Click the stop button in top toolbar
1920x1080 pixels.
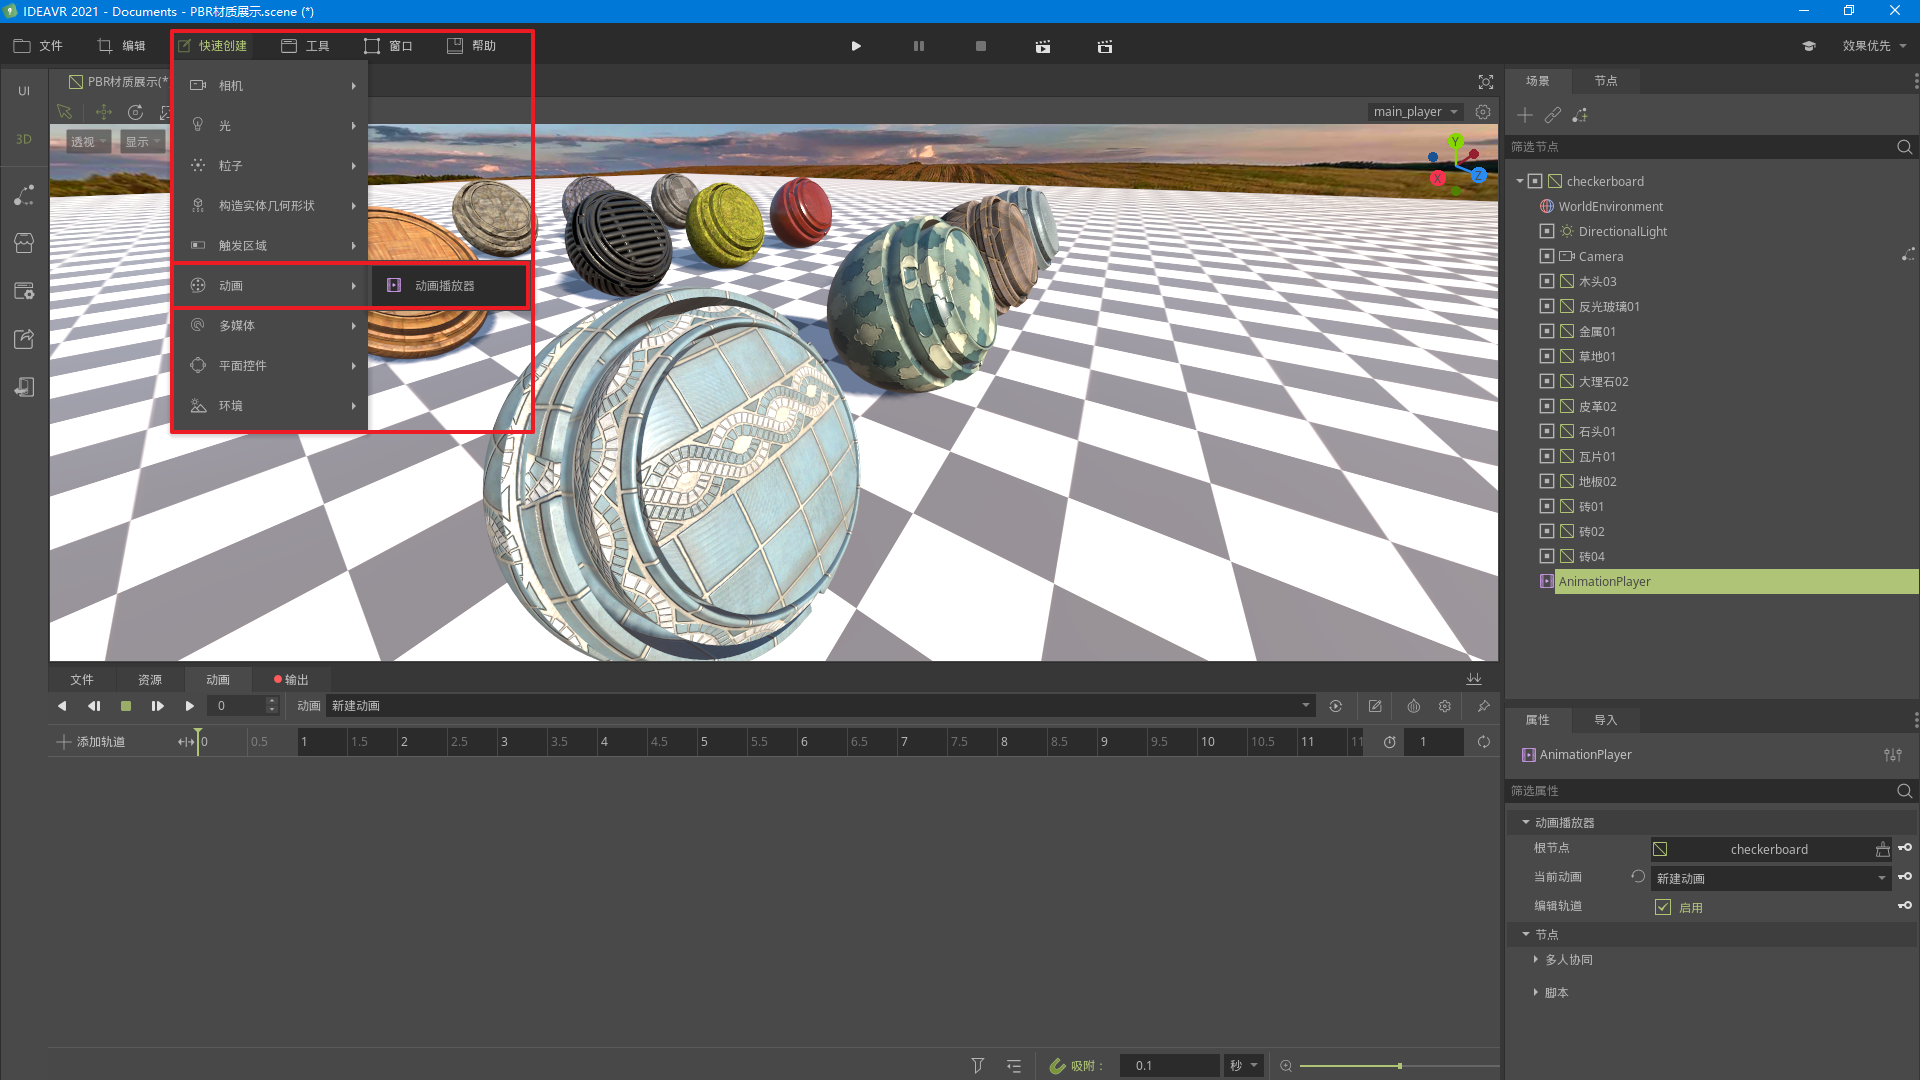tap(980, 46)
